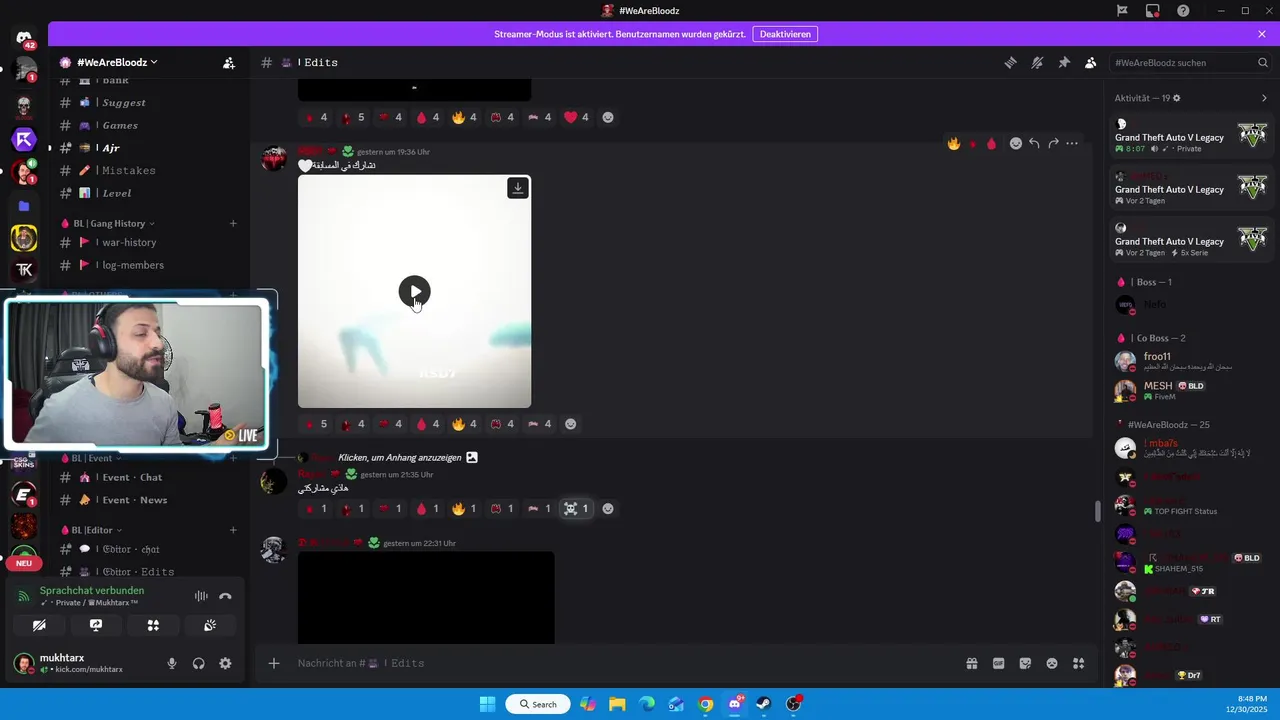Disconnect from voice chat with the hang-up icon

tap(226, 596)
